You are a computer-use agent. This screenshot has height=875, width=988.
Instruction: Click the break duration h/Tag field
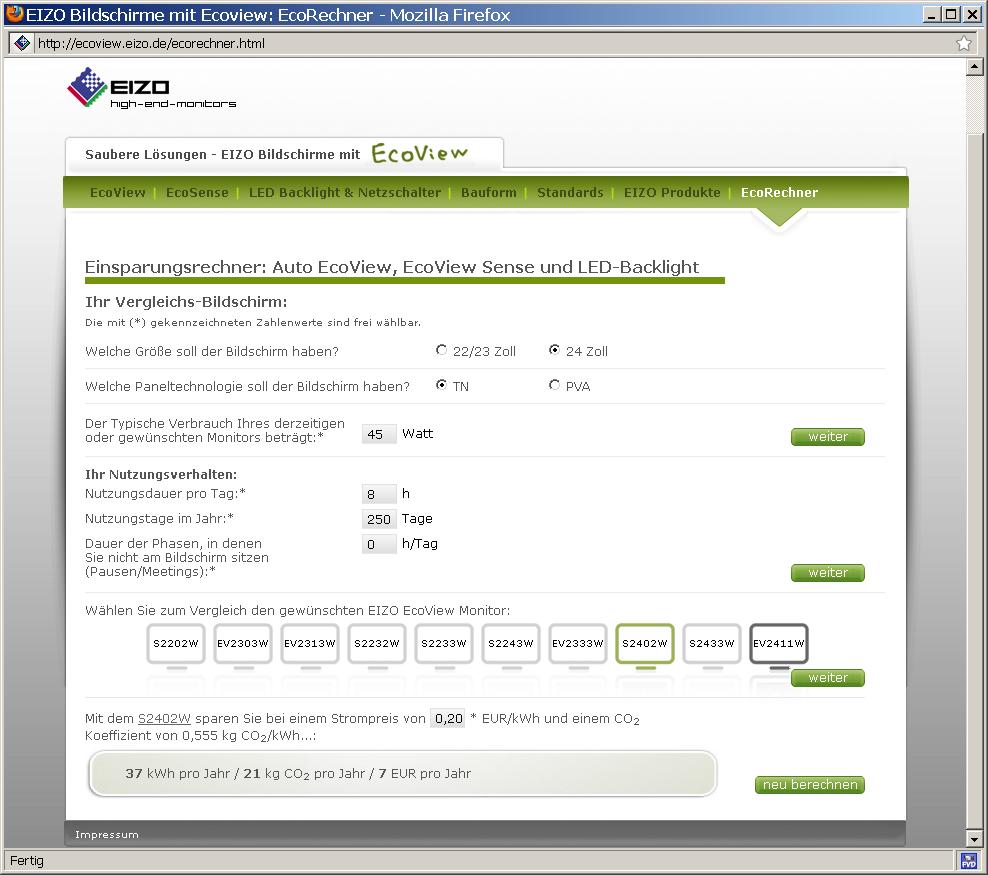(x=379, y=544)
